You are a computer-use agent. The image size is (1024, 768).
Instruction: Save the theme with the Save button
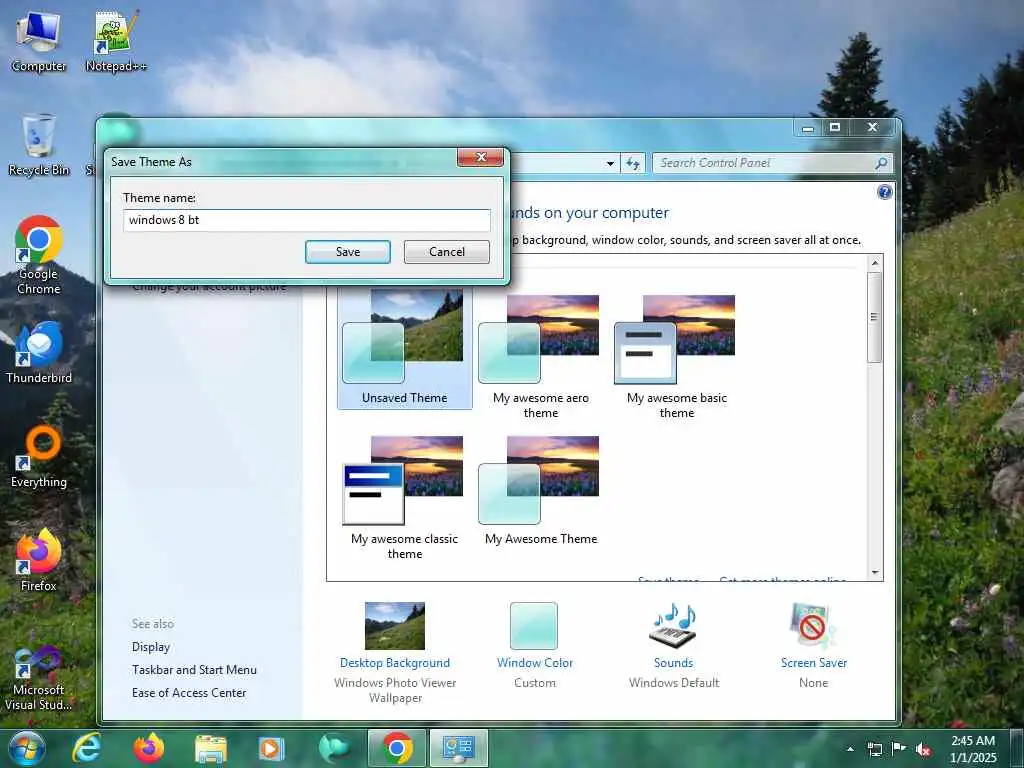pyautogui.click(x=348, y=252)
